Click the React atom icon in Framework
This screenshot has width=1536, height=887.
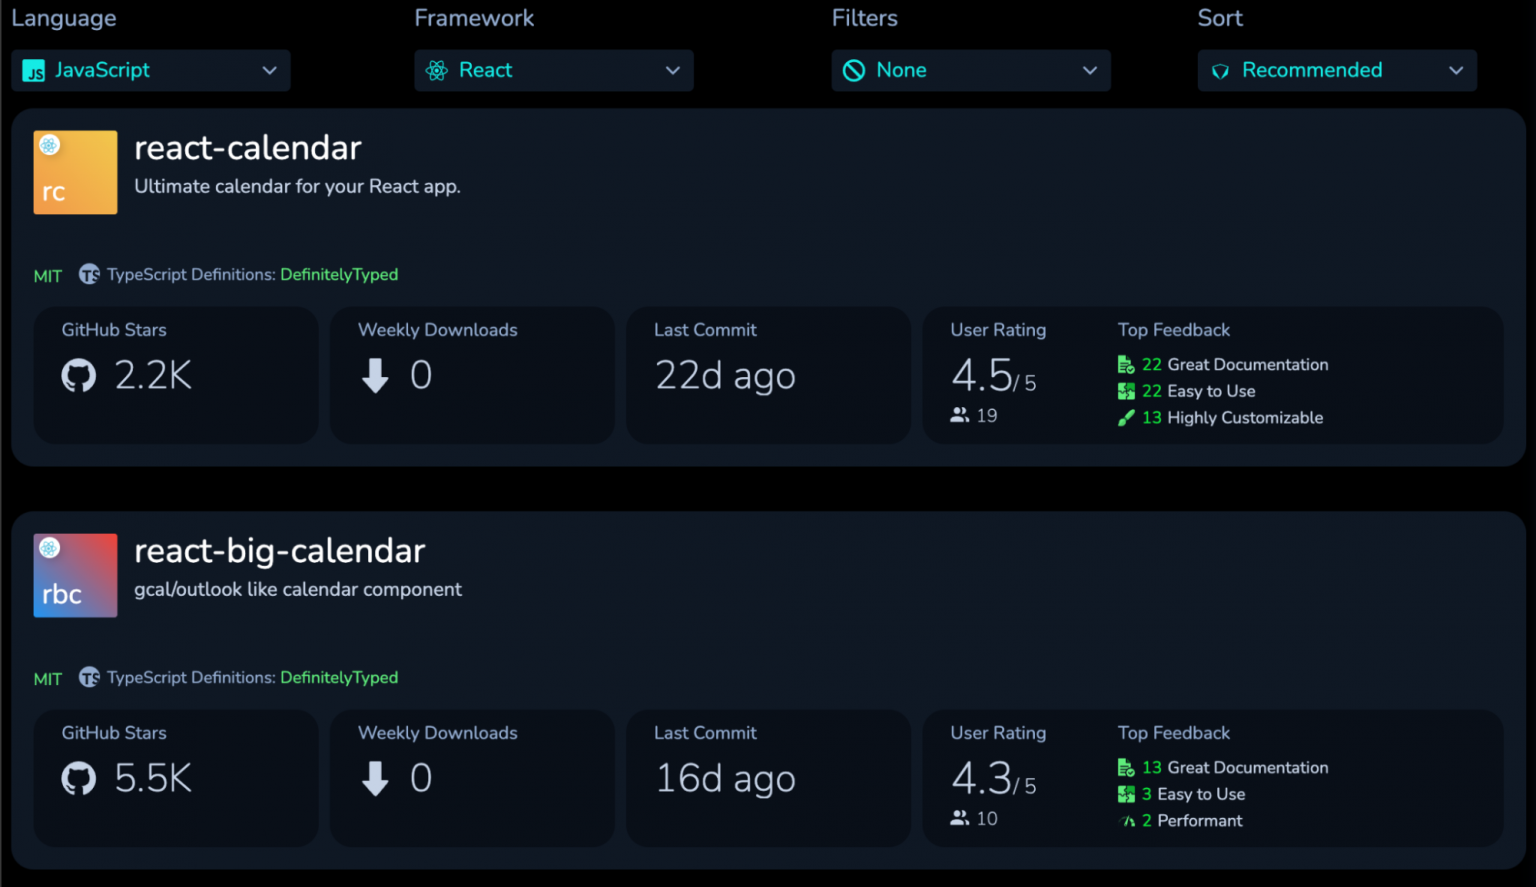coord(437,70)
